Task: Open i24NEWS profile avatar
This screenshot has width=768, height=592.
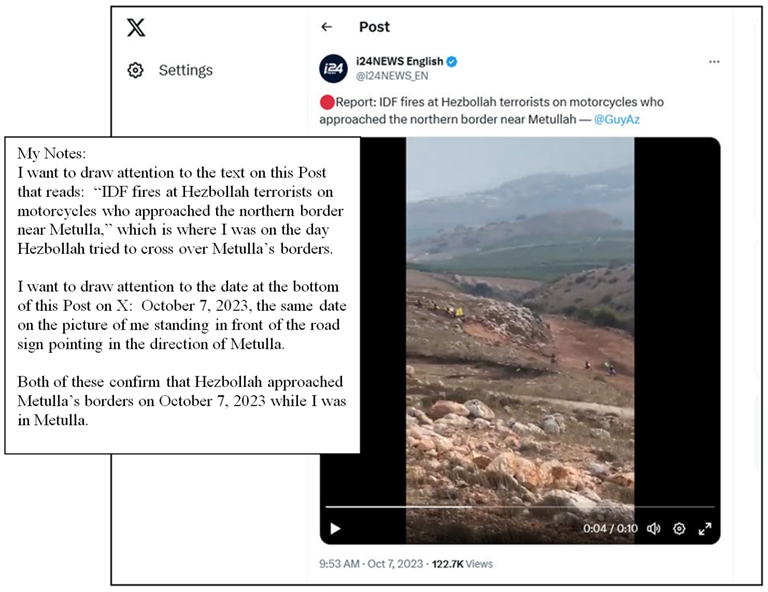Action: click(x=334, y=69)
